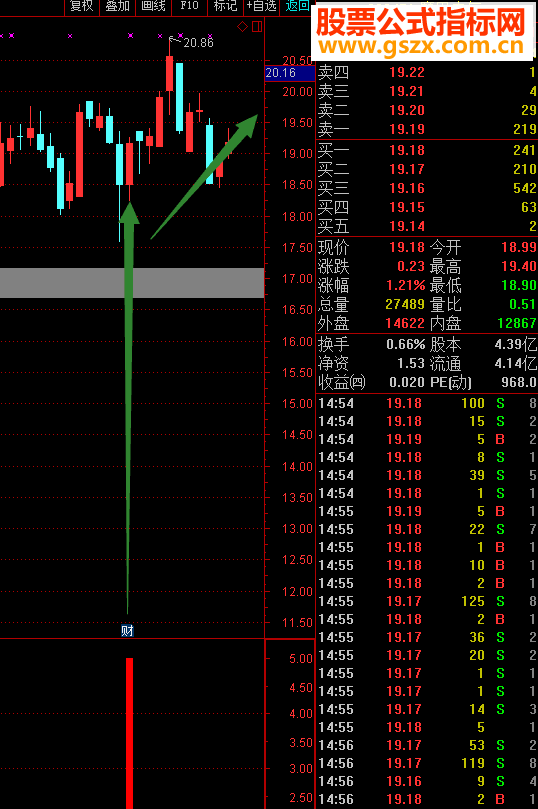Click the 现价 19.18 current price value
Viewport: 538px width, 809px height.
click(406, 248)
